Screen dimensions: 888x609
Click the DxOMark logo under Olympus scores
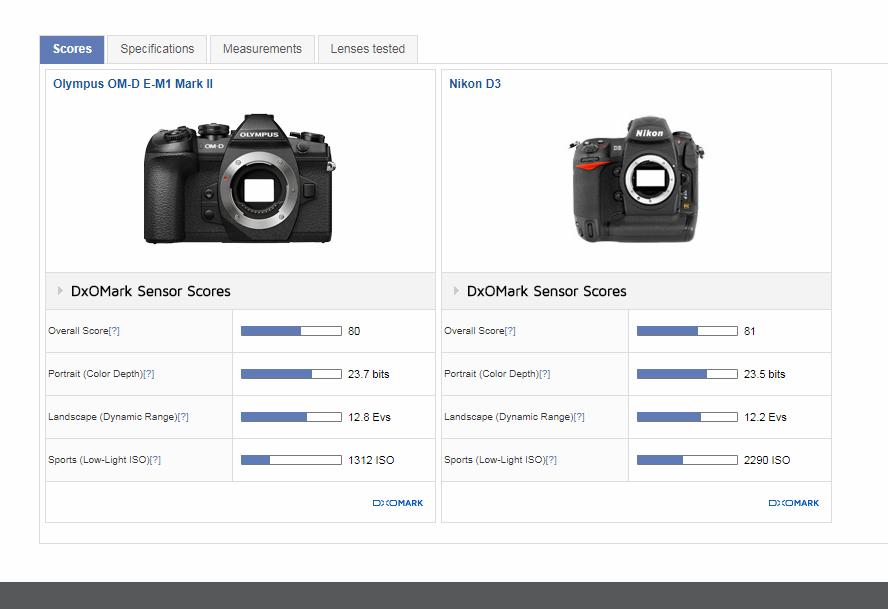(x=398, y=503)
